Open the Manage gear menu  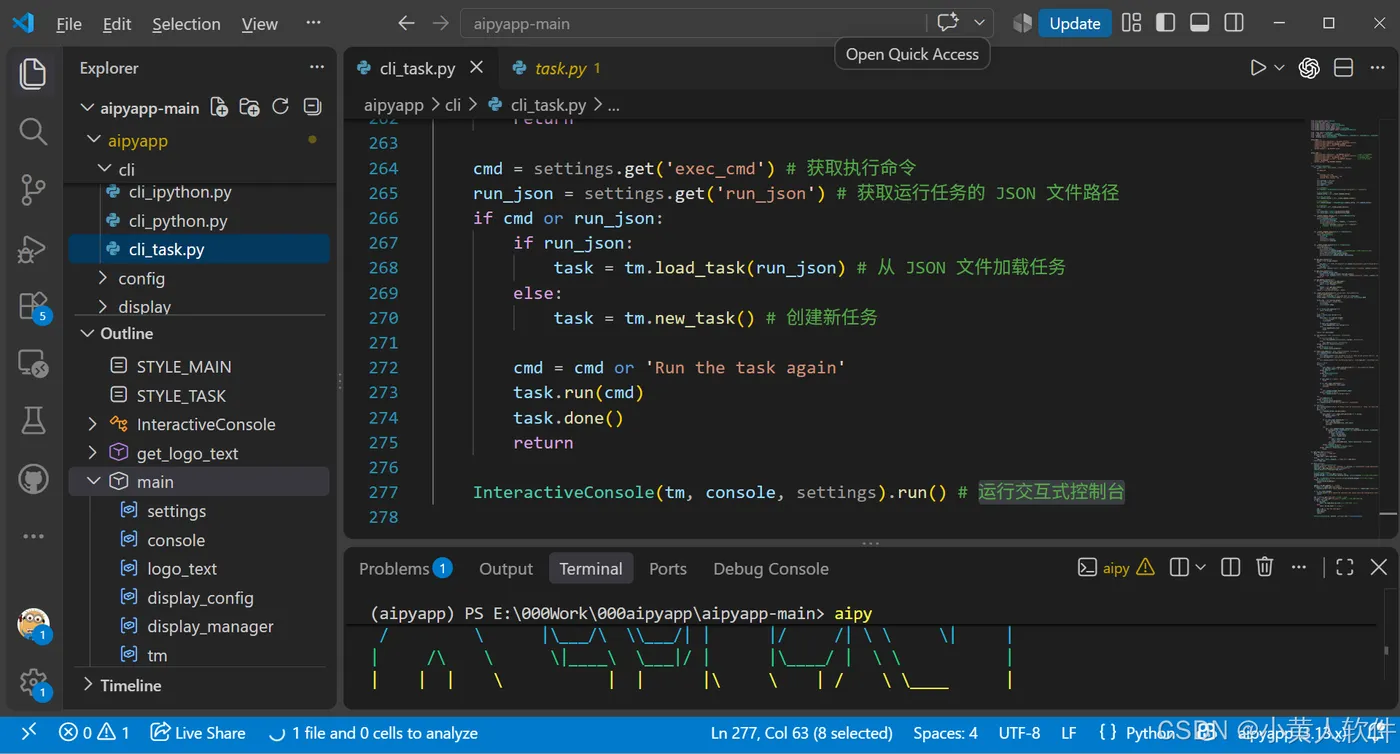click(x=33, y=683)
